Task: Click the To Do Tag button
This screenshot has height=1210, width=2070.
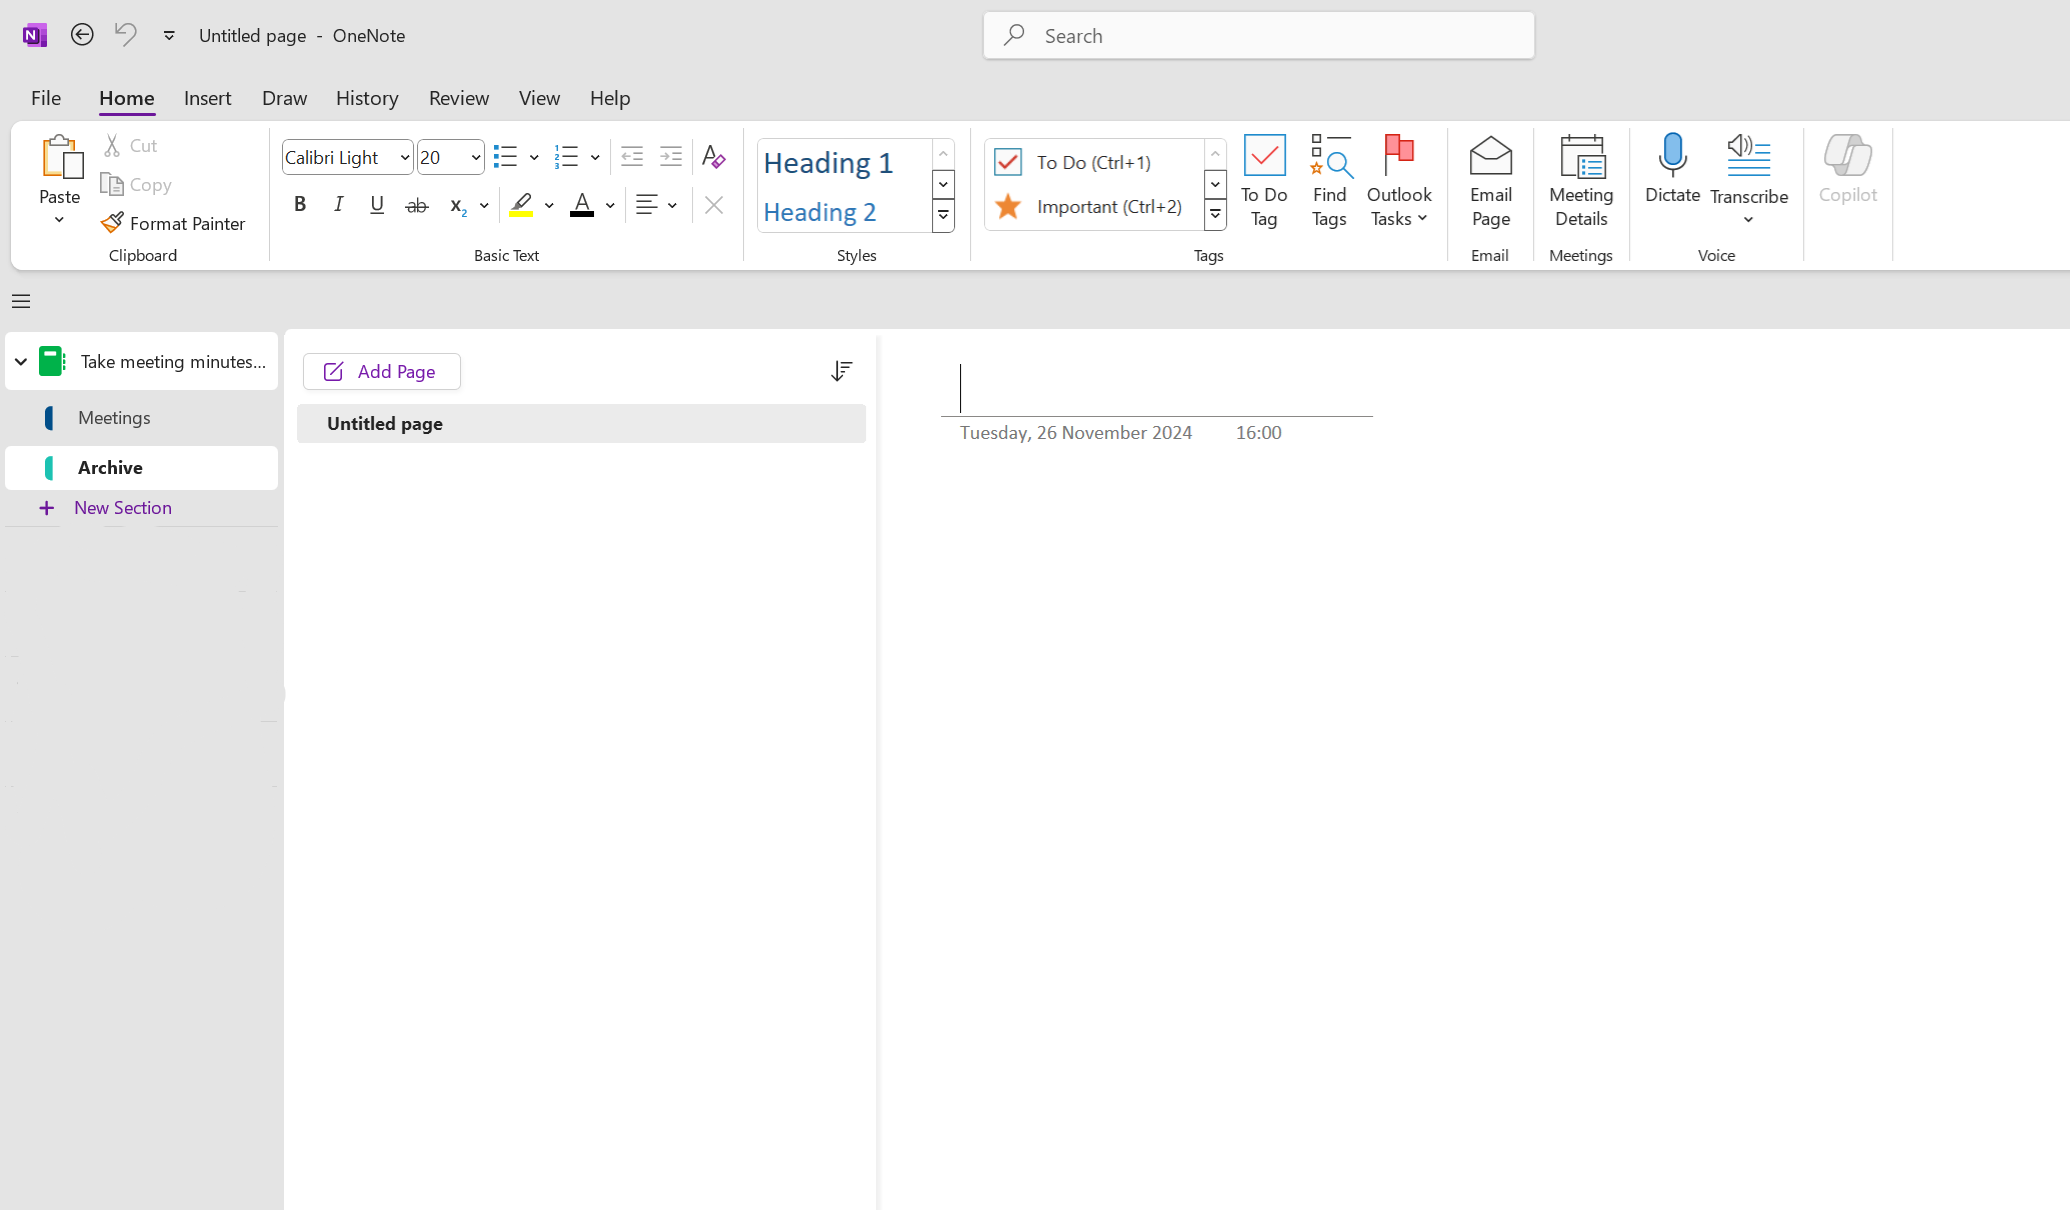Action: pos(1264,181)
